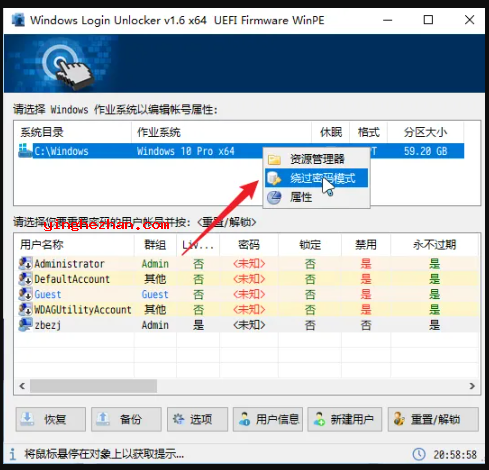Screen dimensions: 489x470
Task: Click the 作业系统 column header
Action: 221,132
